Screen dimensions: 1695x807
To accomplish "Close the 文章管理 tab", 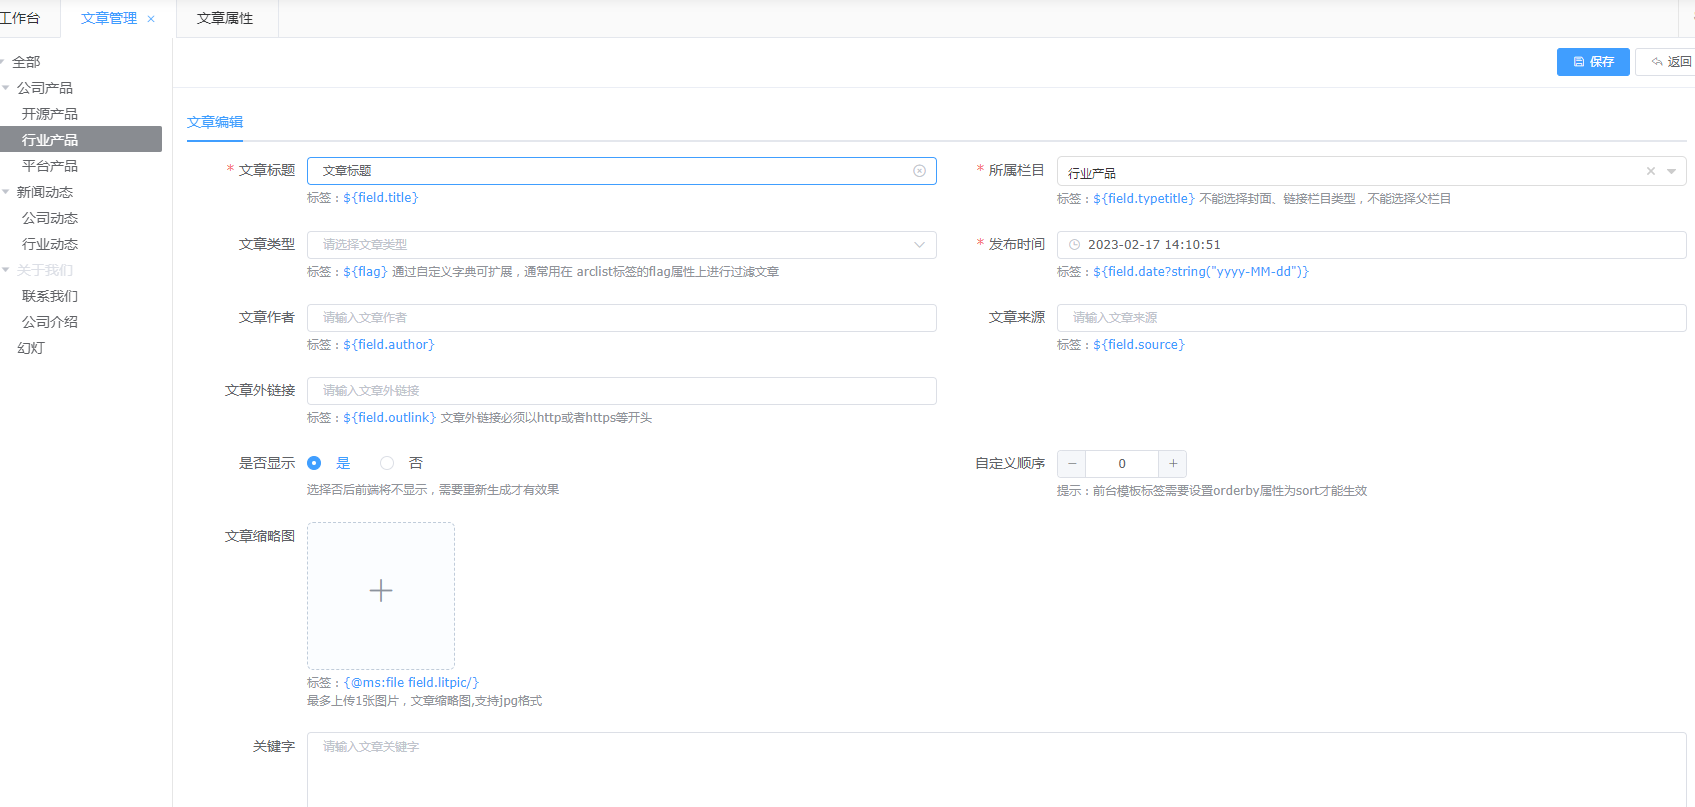I will coord(151,19).
